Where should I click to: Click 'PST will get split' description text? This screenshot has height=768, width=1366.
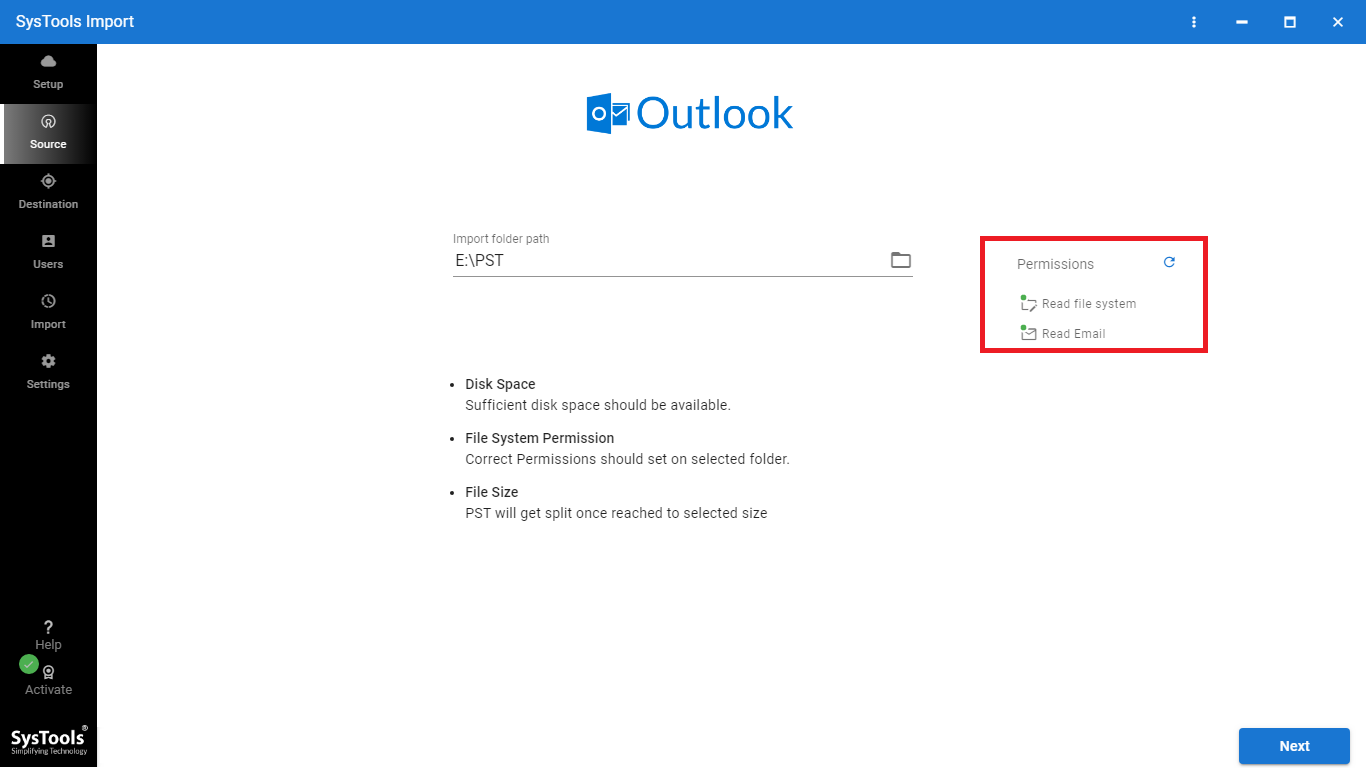(x=616, y=513)
